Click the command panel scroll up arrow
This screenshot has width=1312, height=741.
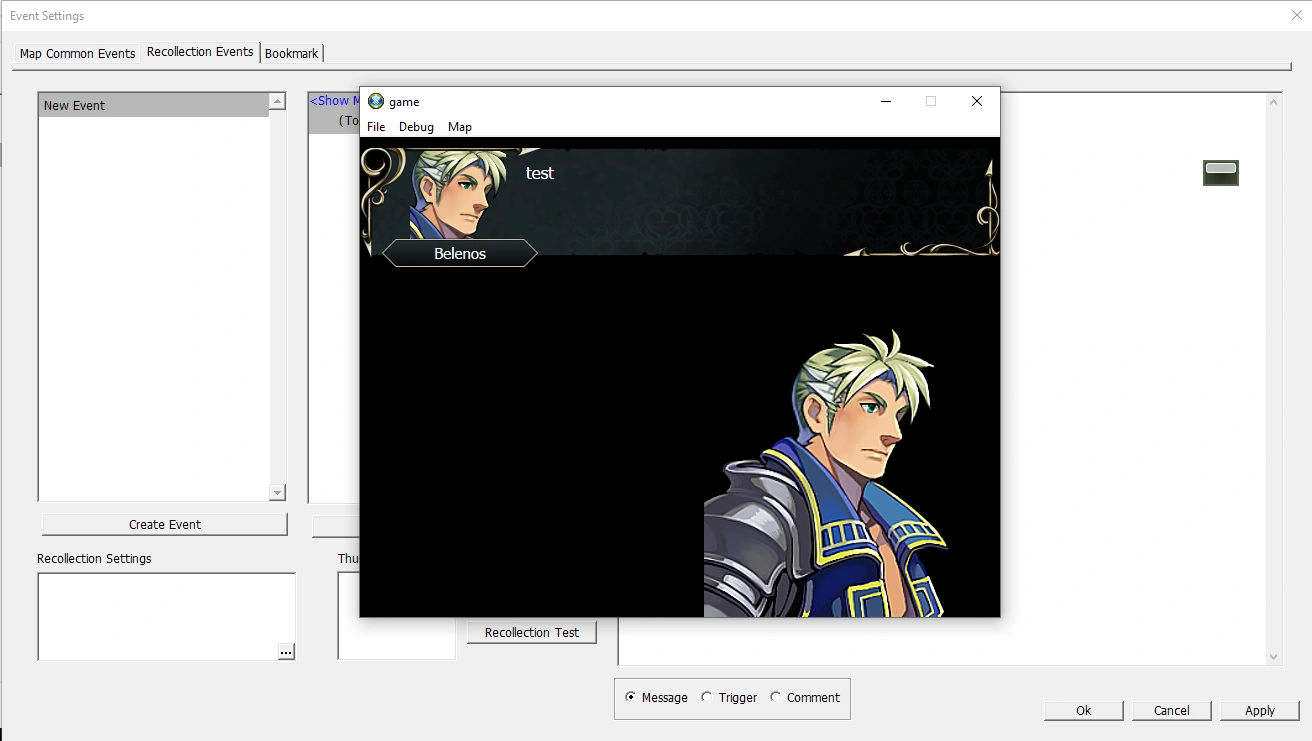[x=1274, y=102]
